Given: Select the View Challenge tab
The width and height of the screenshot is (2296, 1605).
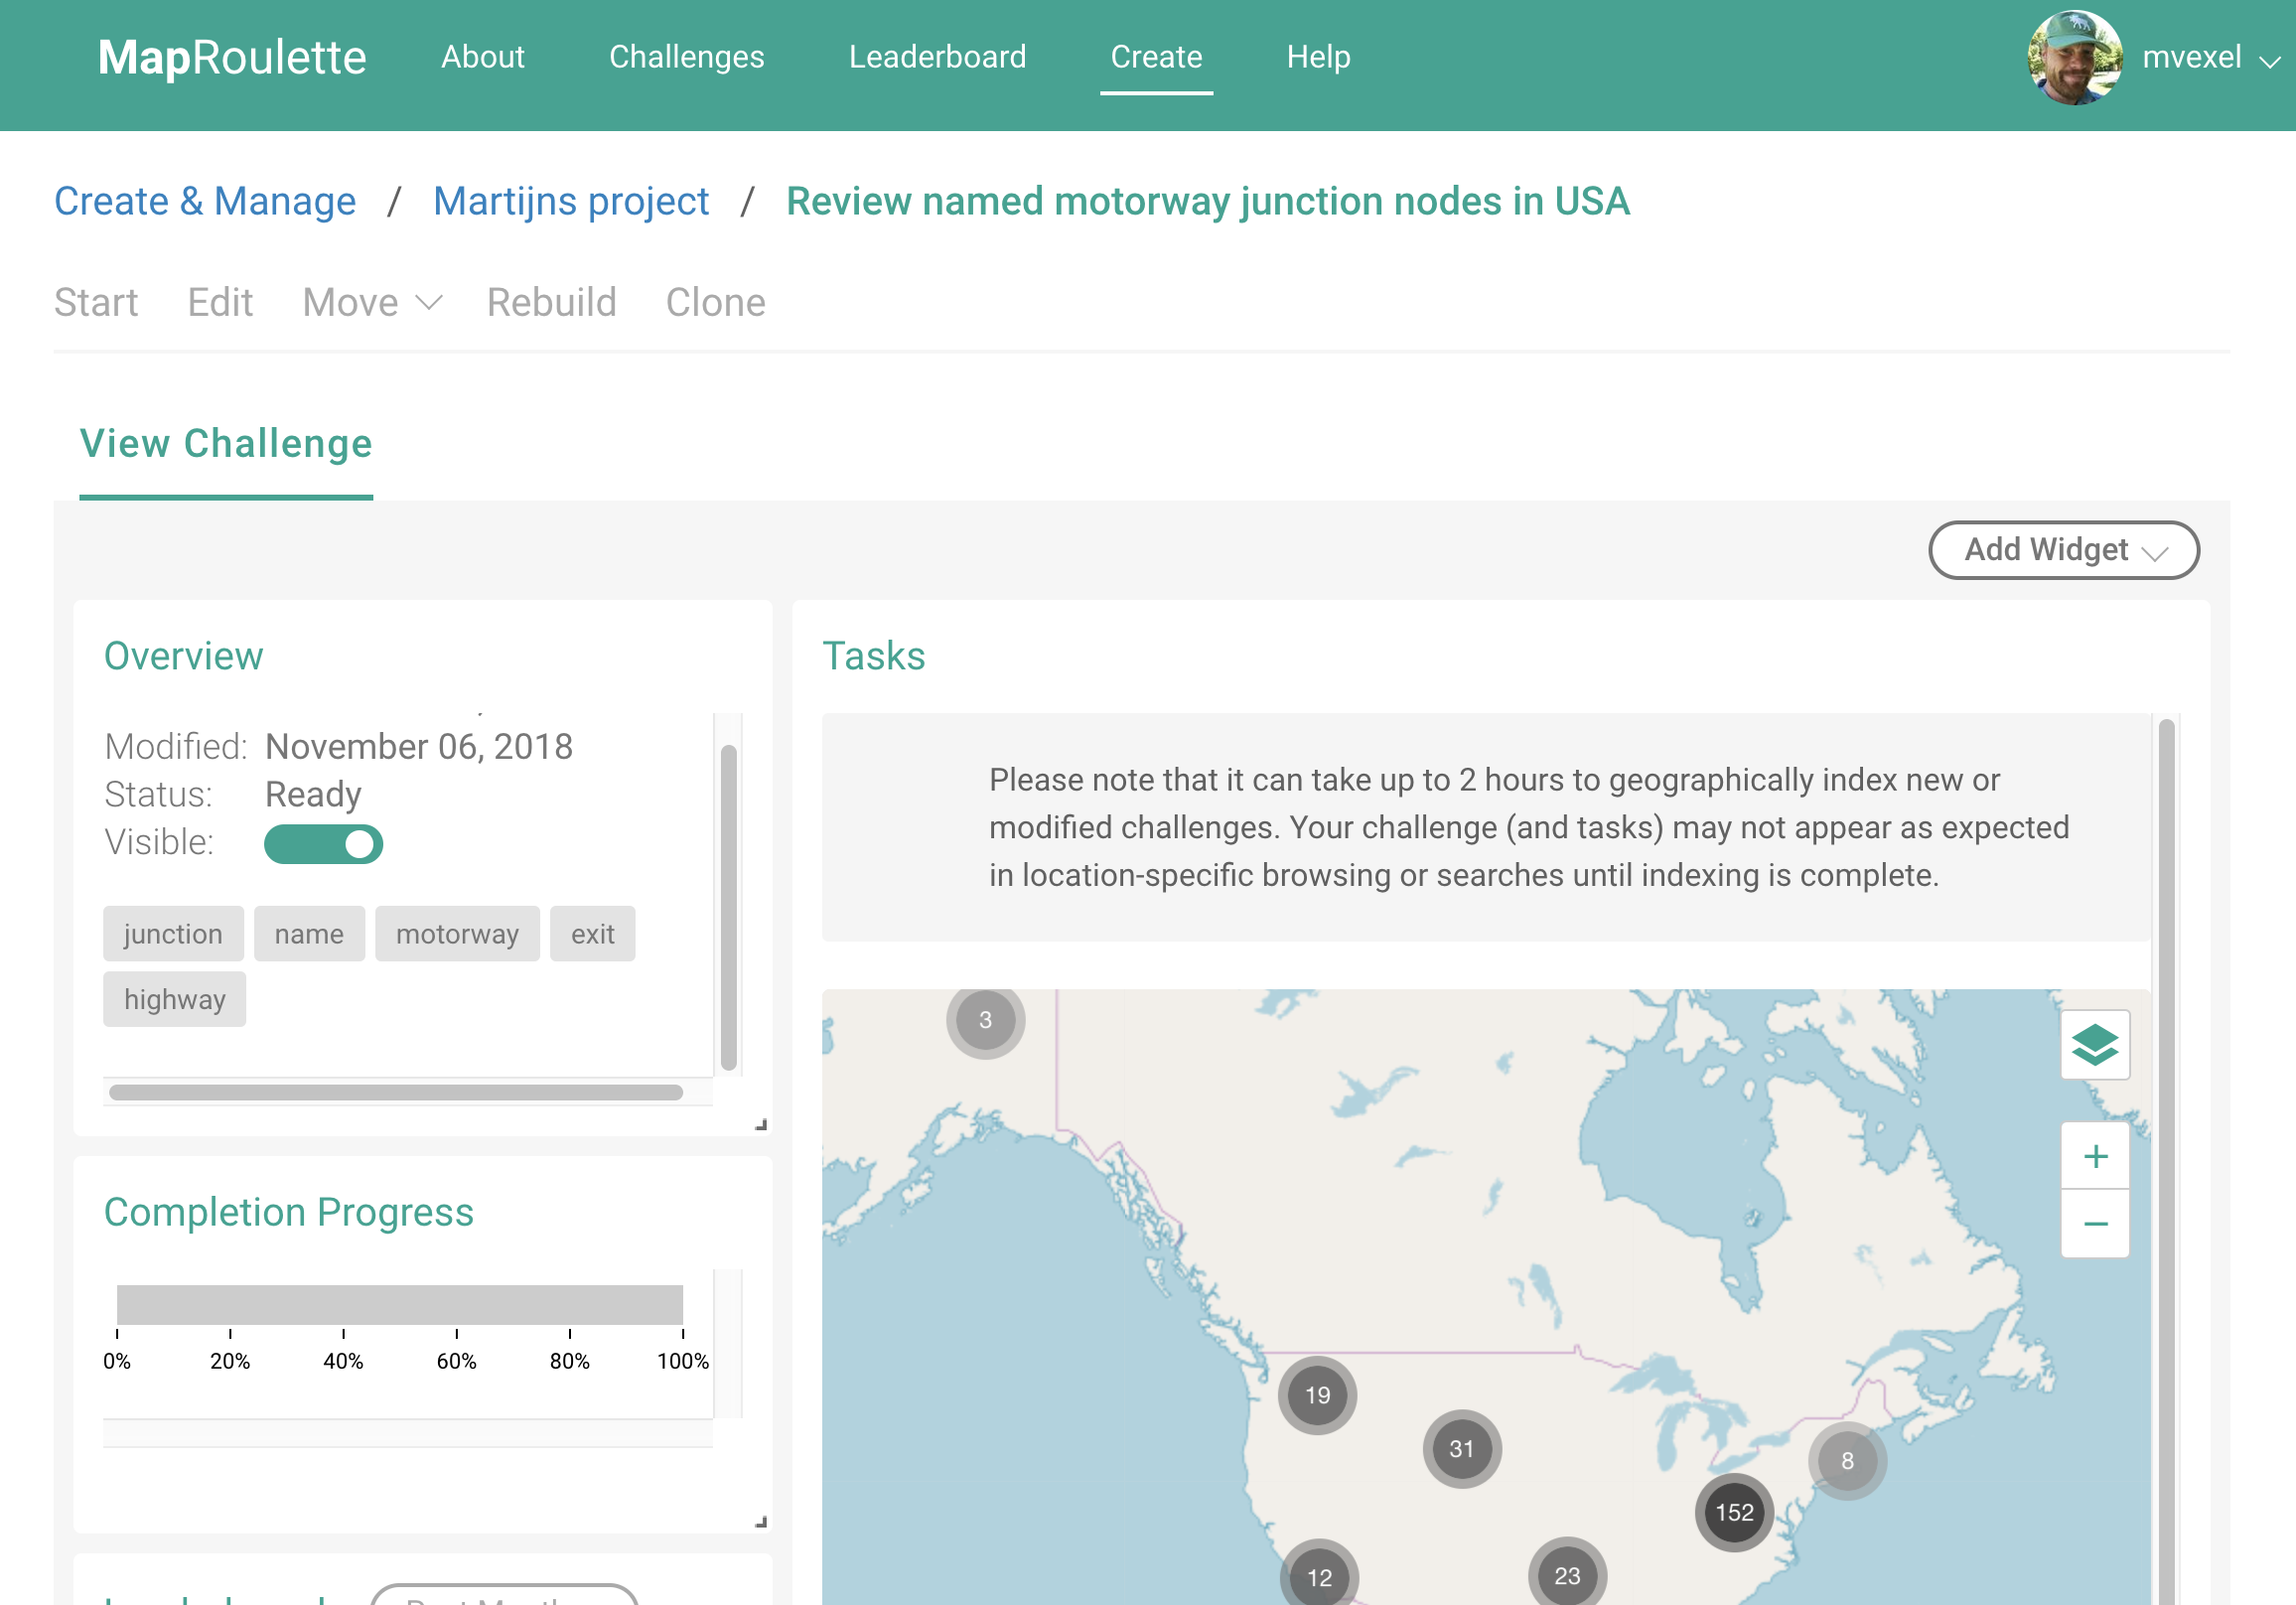Looking at the screenshot, I should point(225,443).
